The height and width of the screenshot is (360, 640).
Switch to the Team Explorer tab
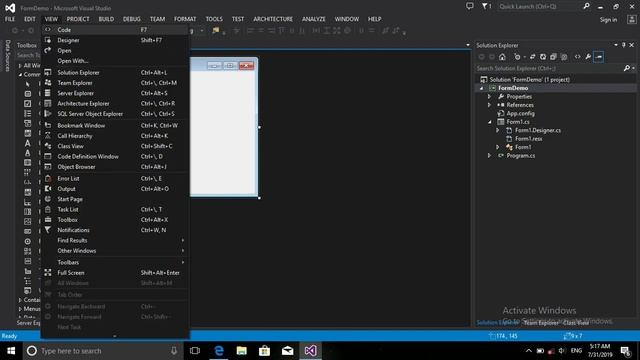tap(541, 323)
